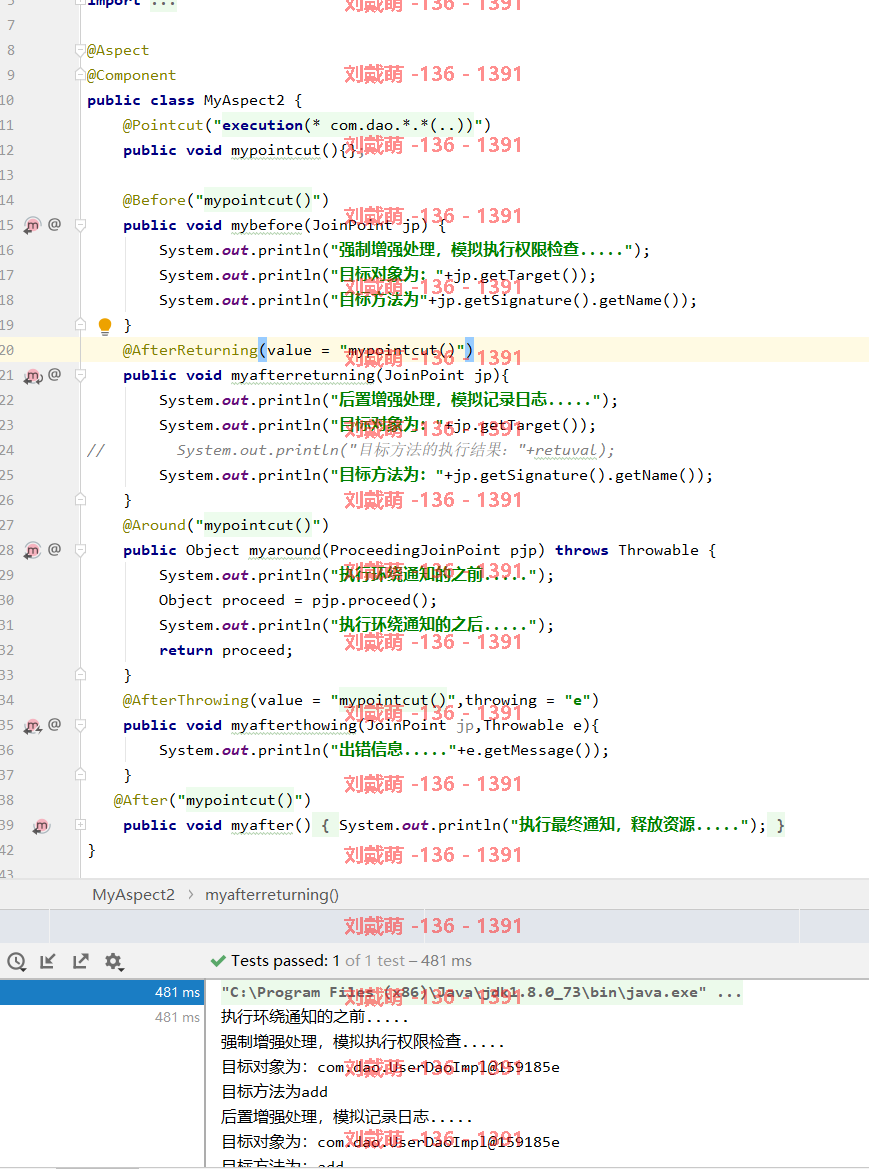This screenshot has width=869, height=1169.
Task: Click line number 30 in the gutter
Action: pyautogui.click(x=7, y=600)
